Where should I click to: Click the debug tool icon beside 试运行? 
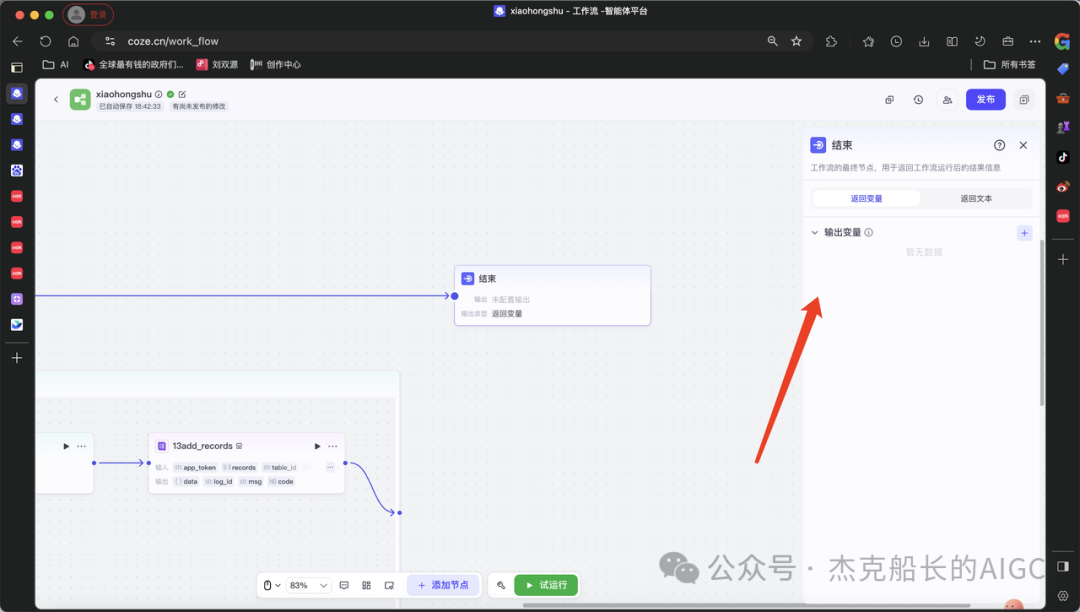click(501, 585)
